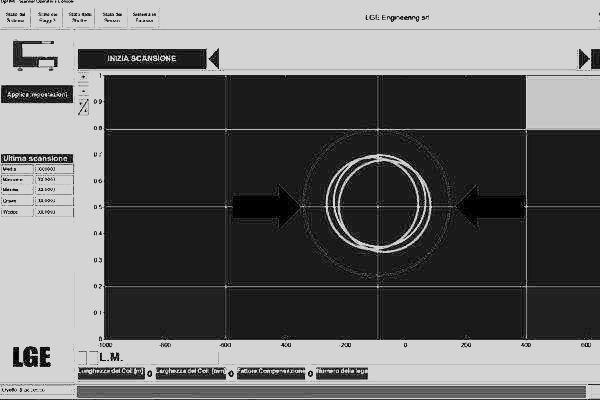Viewport: 600px width, 400px height.
Task: Click the Lunghezza del Coil field
Action: (110, 372)
